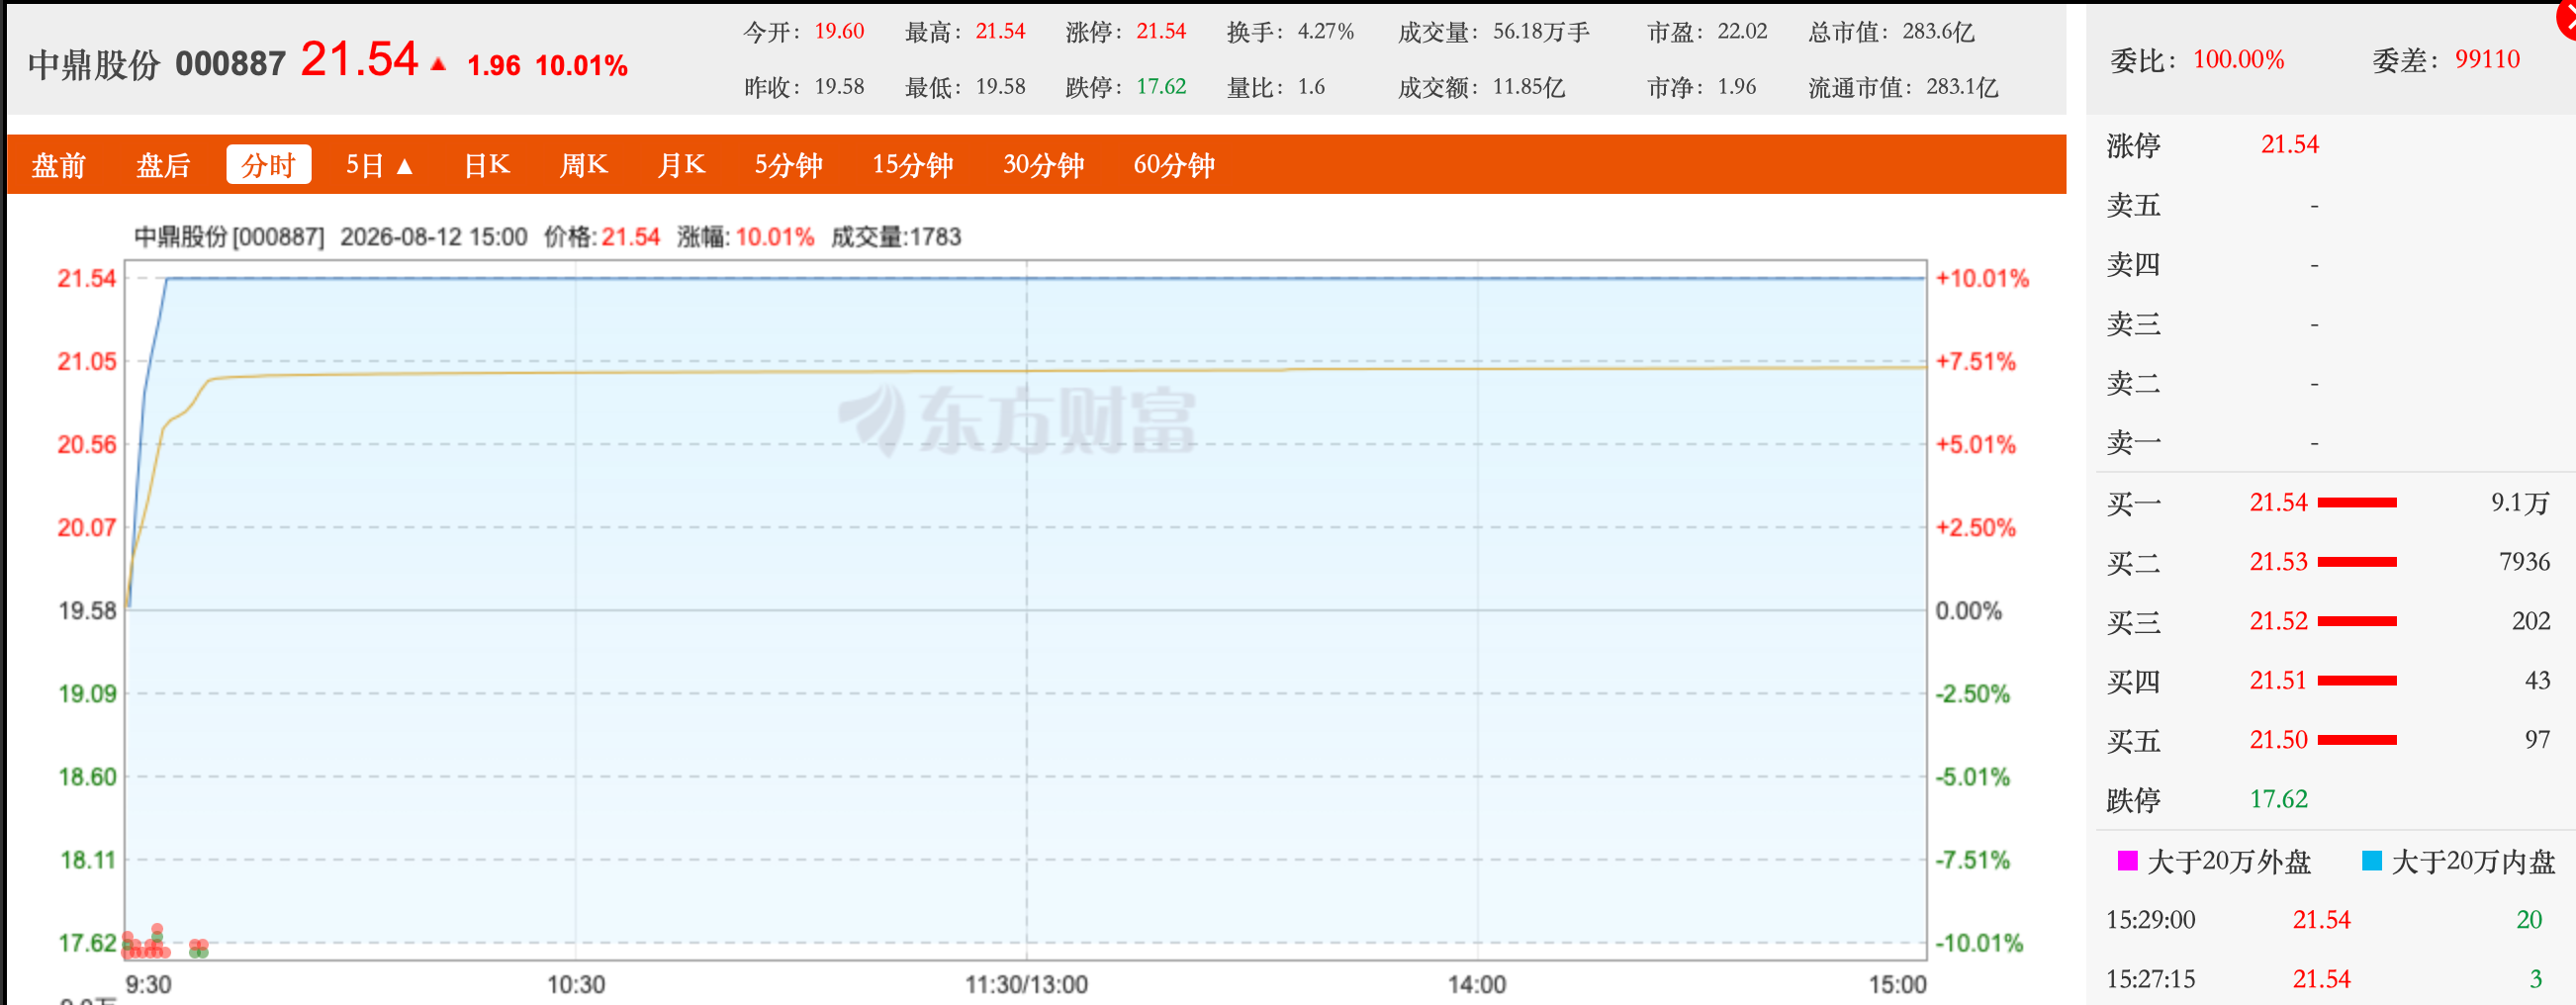Select the 分时 intraday chart tab

(268, 165)
